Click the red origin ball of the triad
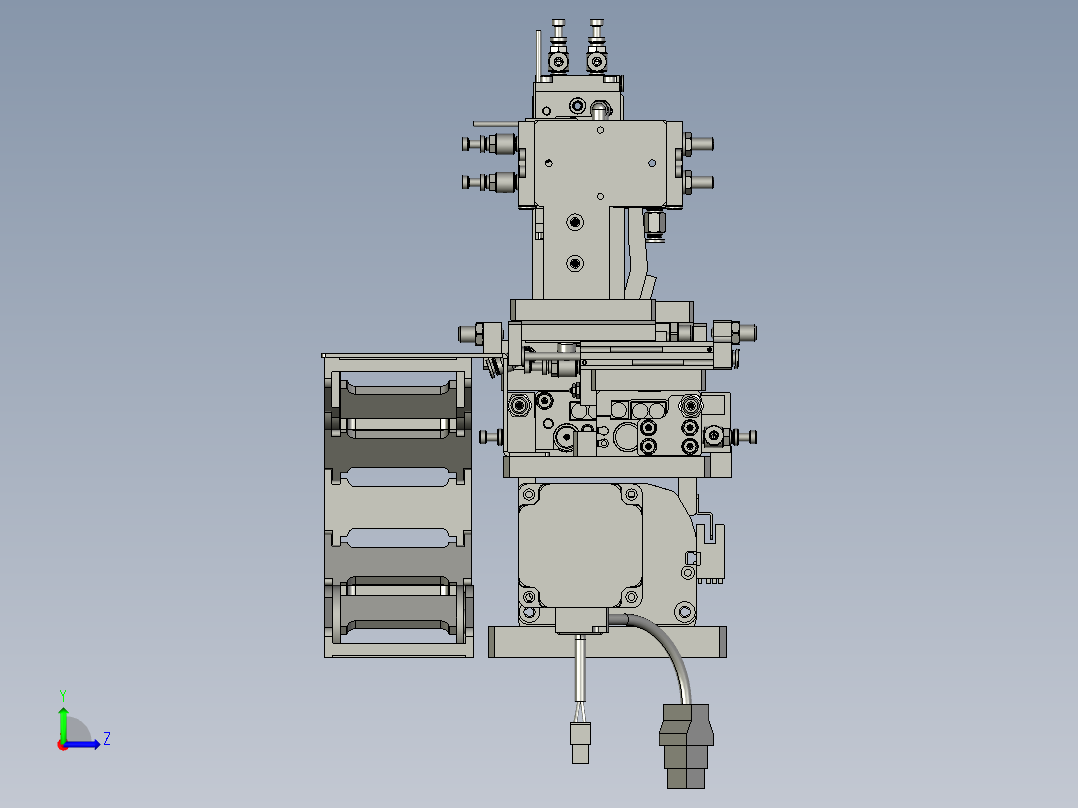 63,745
